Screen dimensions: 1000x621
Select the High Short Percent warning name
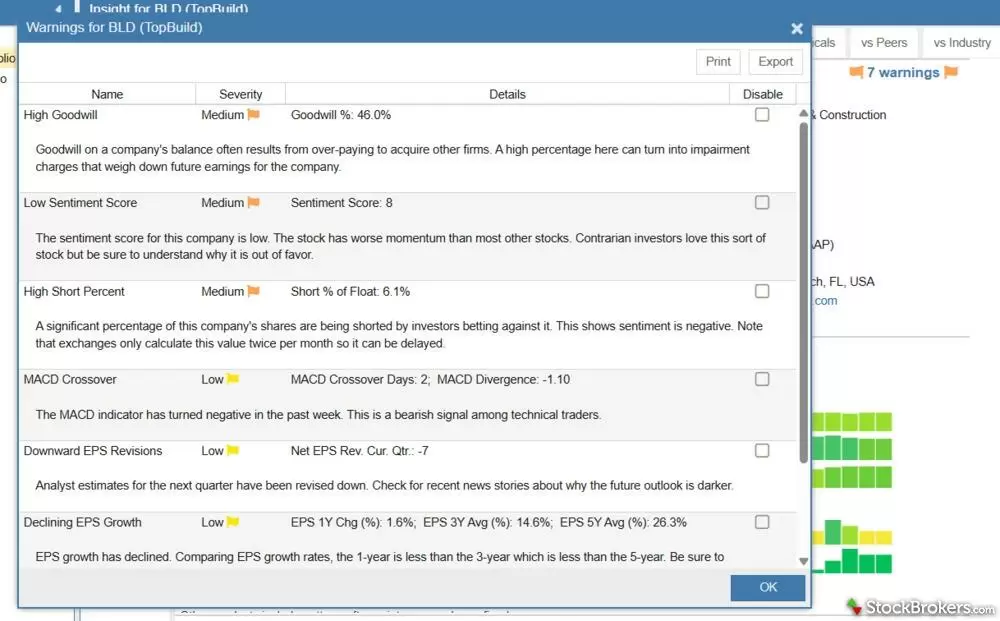pyautogui.click(x=74, y=291)
